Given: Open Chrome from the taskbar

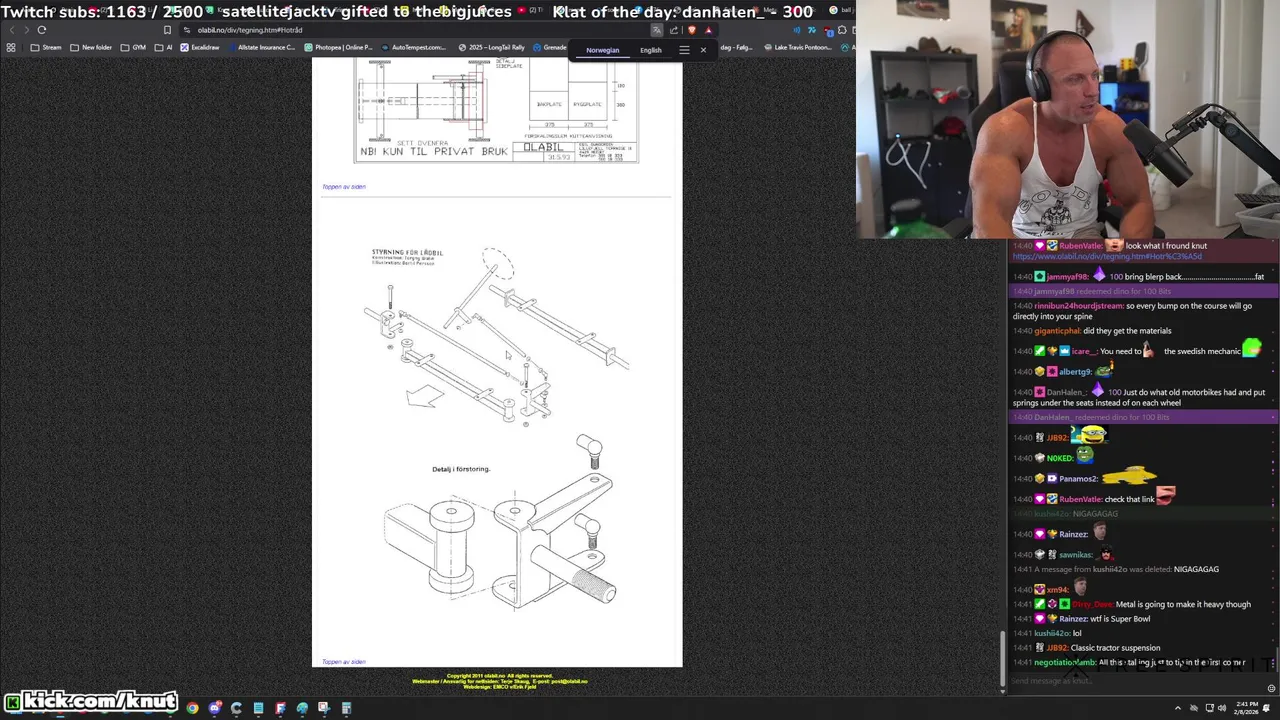Looking at the screenshot, I should point(193,708).
